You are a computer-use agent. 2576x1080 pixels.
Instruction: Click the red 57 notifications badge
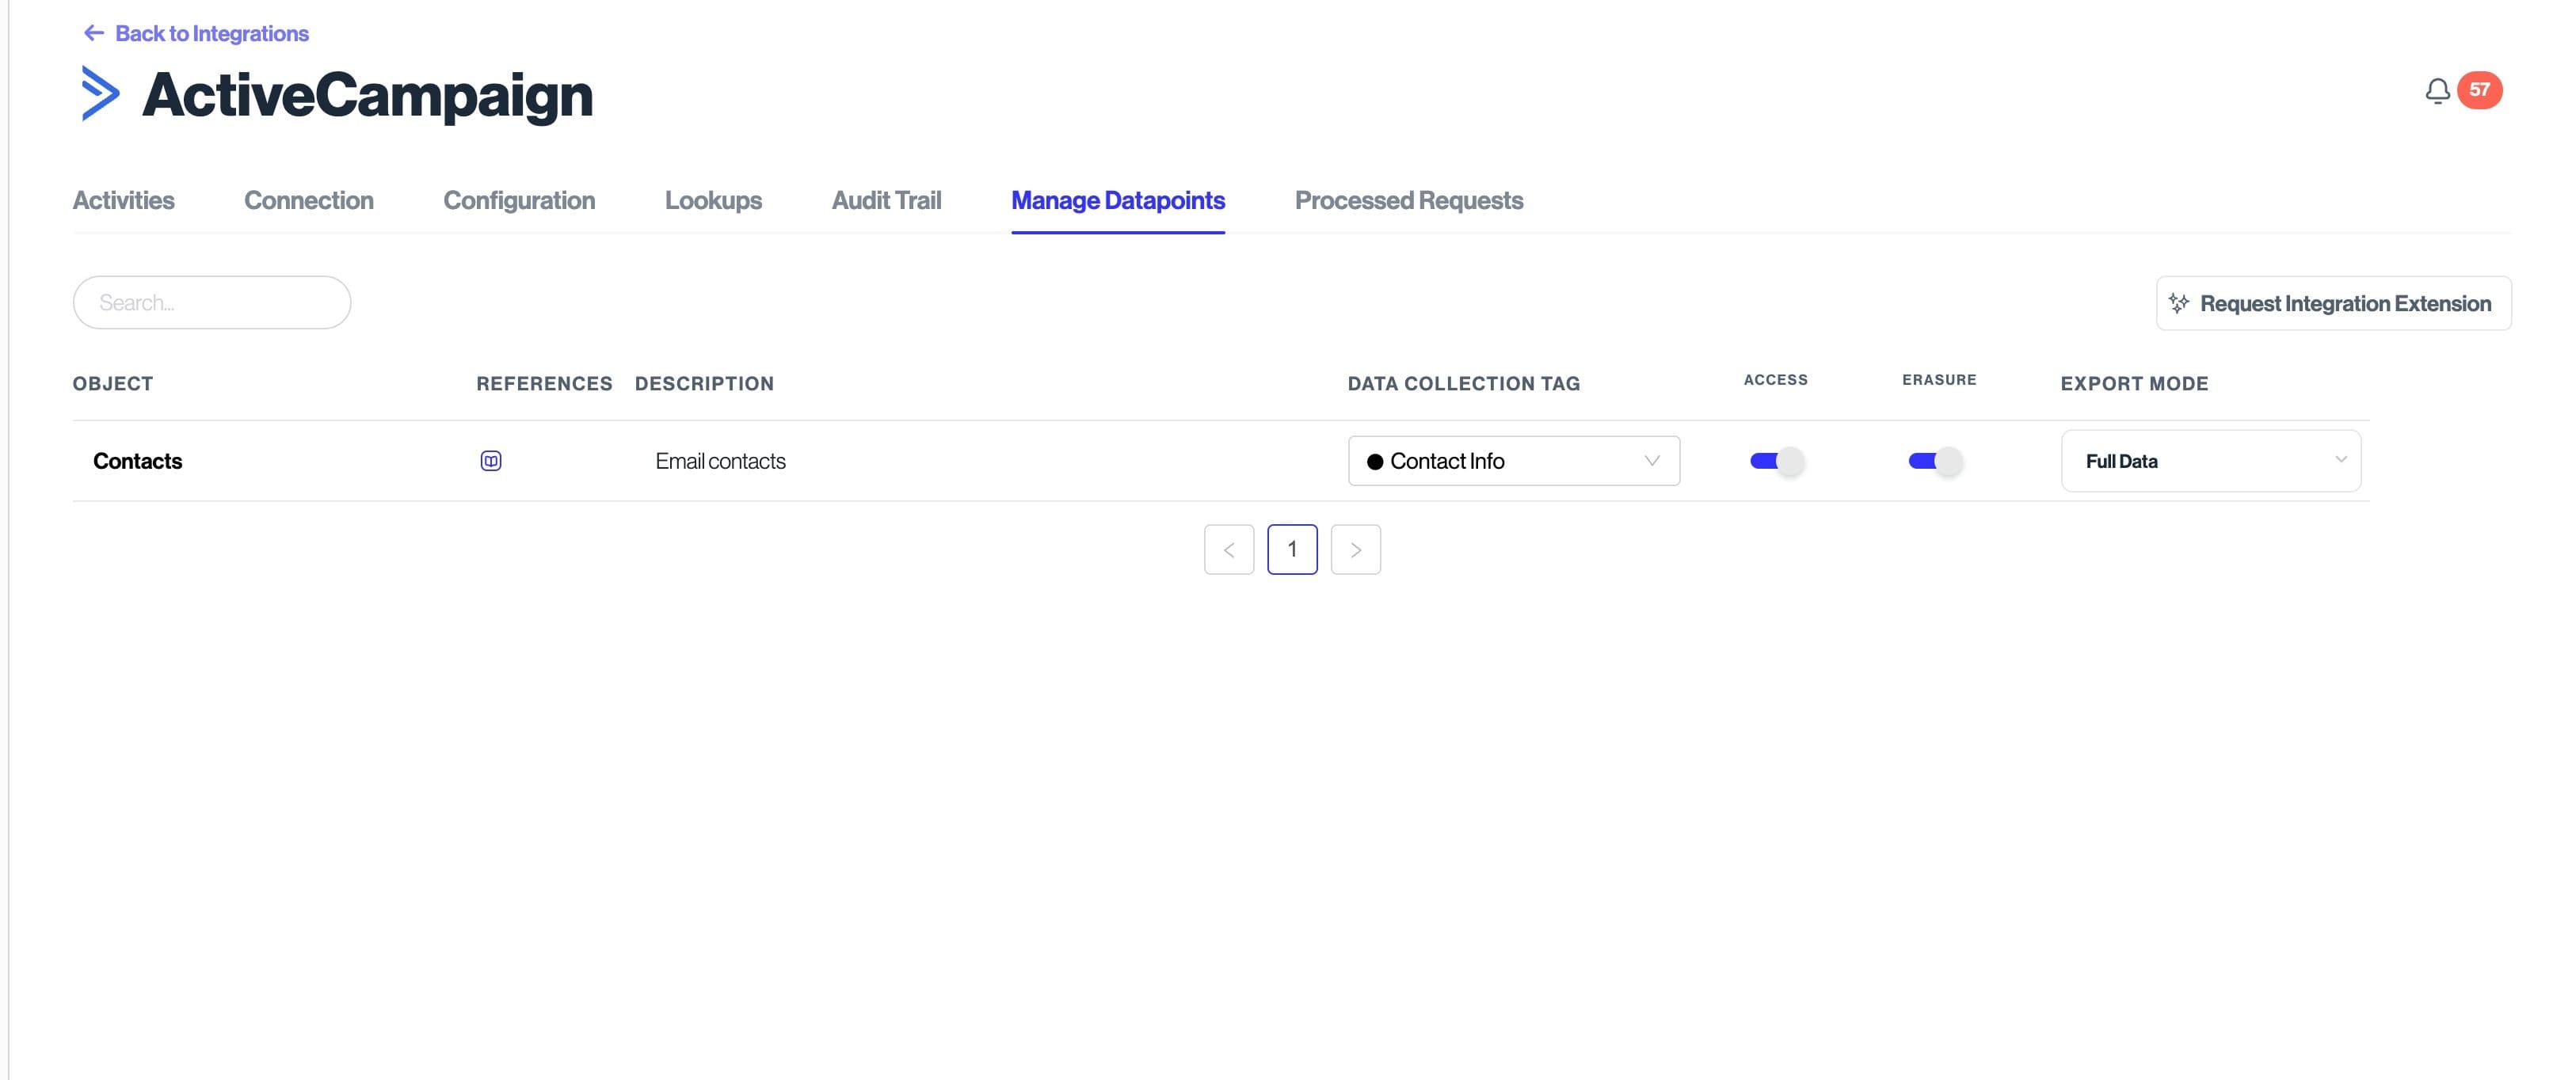tap(2479, 90)
